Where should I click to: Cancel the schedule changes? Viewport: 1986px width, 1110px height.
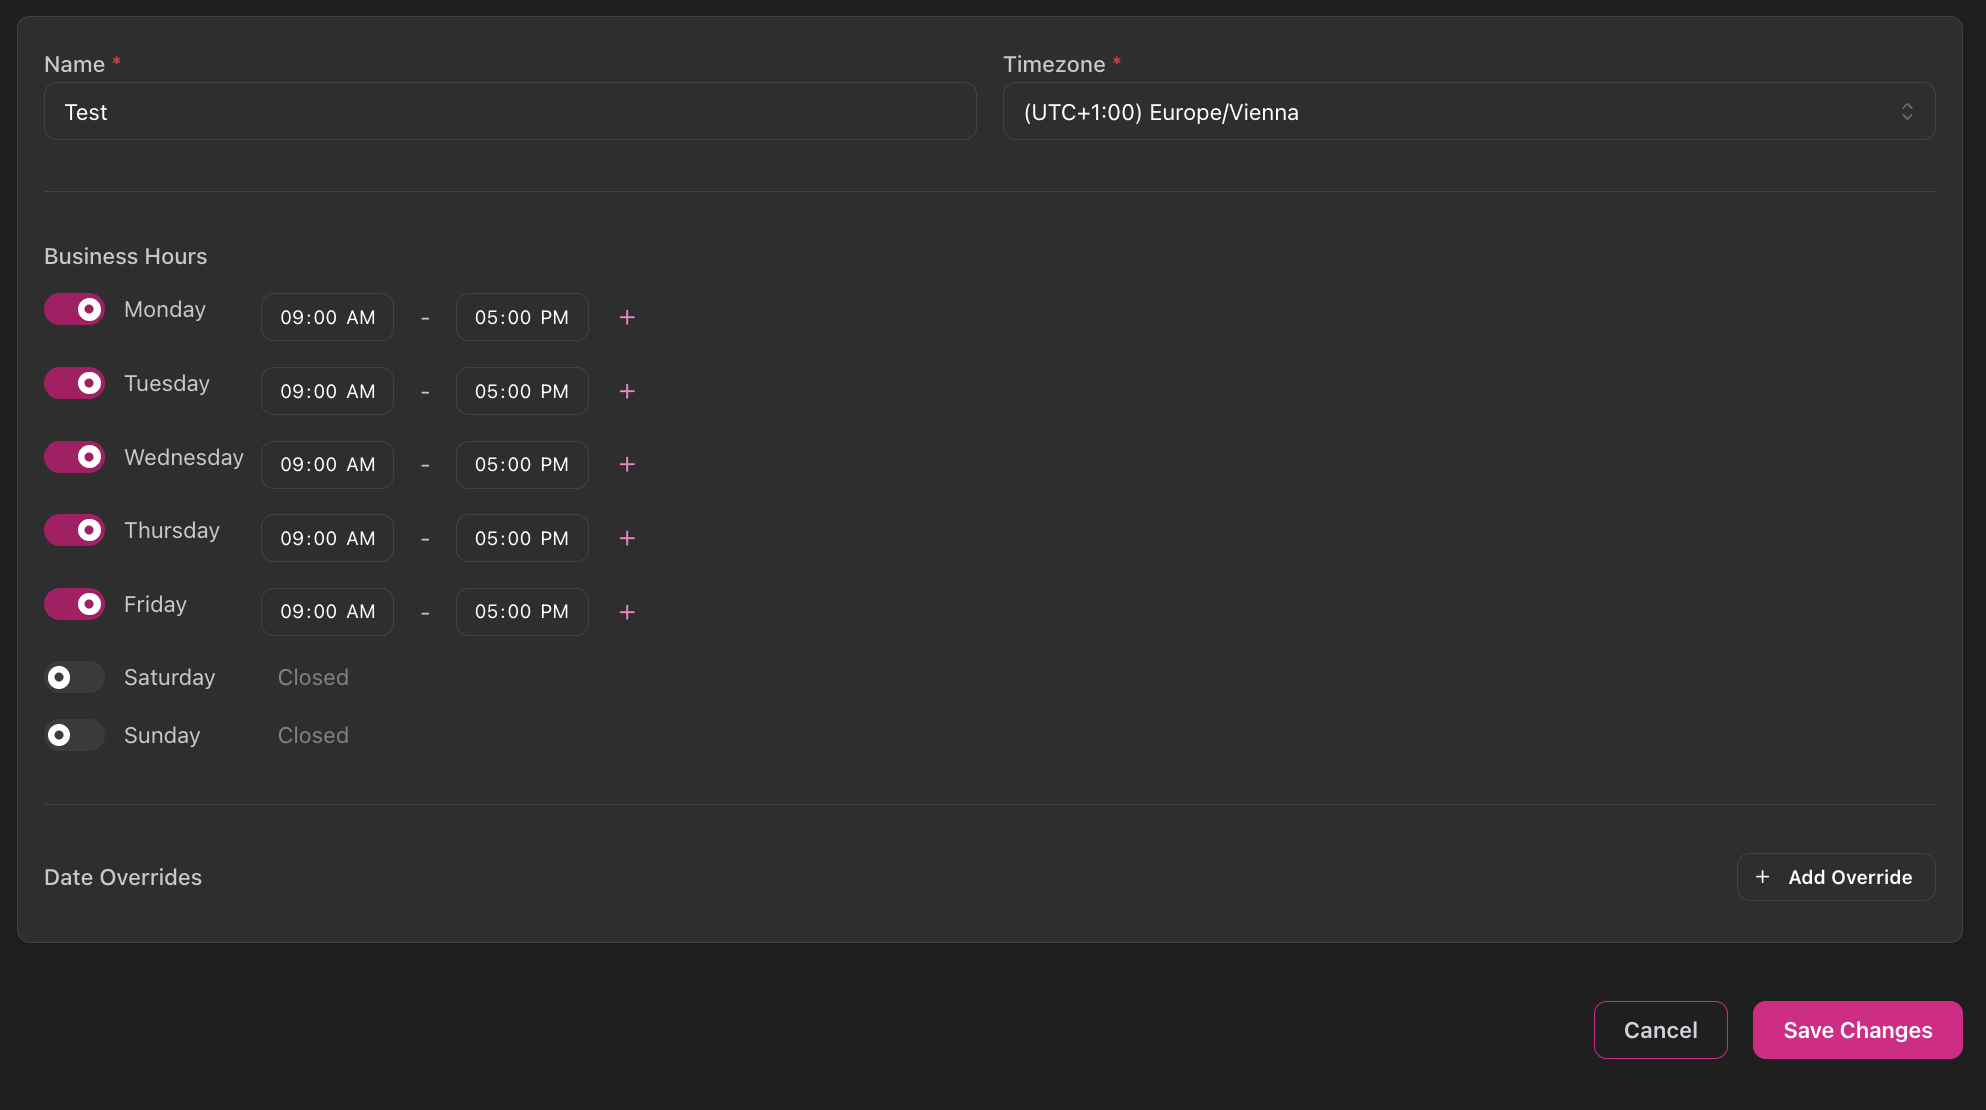[x=1660, y=1029]
